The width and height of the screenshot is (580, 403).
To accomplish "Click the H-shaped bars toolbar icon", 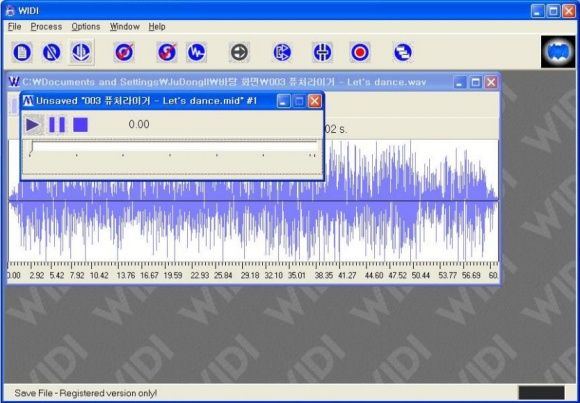I will pos(322,52).
